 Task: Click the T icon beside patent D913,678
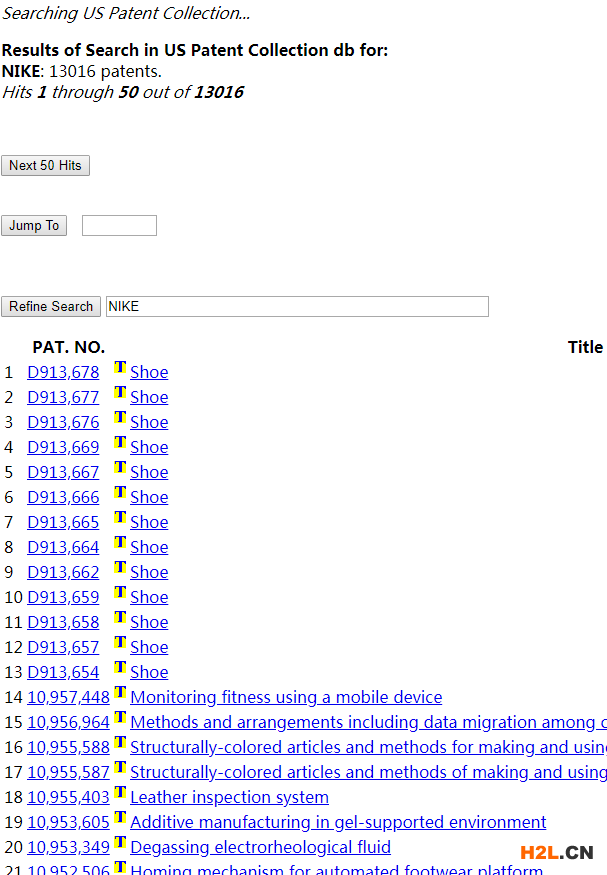(120, 367)
